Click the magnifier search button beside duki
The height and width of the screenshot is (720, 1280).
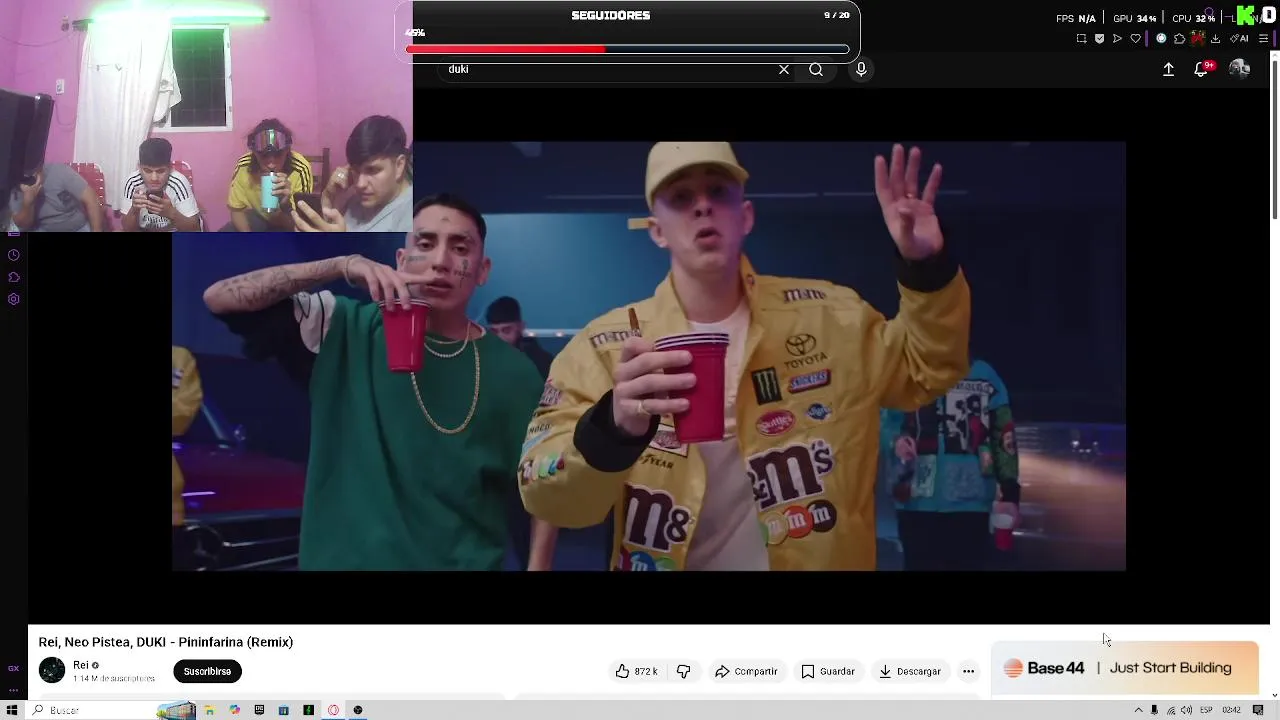tap(816, 69)
